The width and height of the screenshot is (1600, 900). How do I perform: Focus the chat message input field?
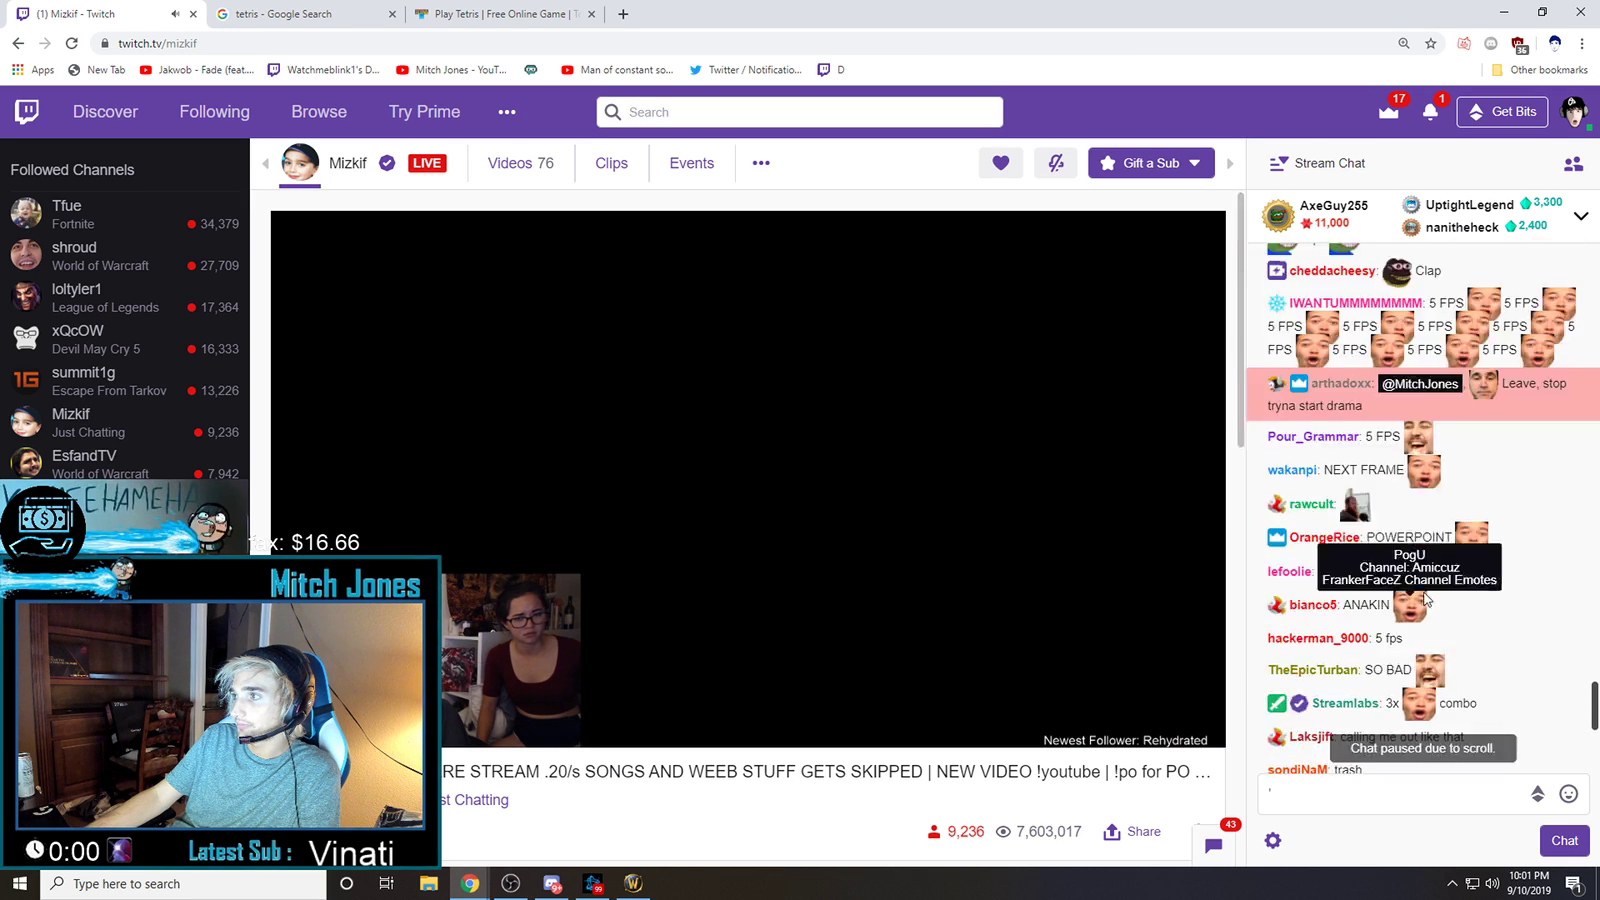1394,794
